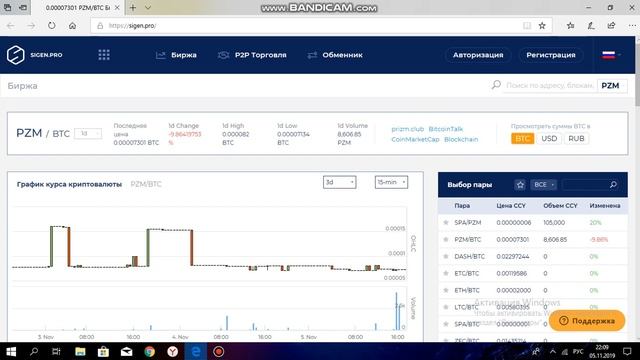
Task: Open File Explorer from taskbar
Action: tap(80, 351)
